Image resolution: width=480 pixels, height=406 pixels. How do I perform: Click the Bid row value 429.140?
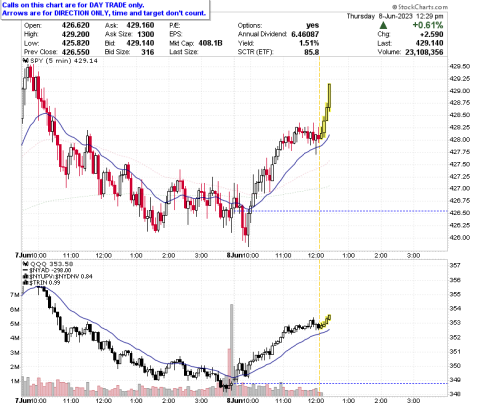point(140,43)
